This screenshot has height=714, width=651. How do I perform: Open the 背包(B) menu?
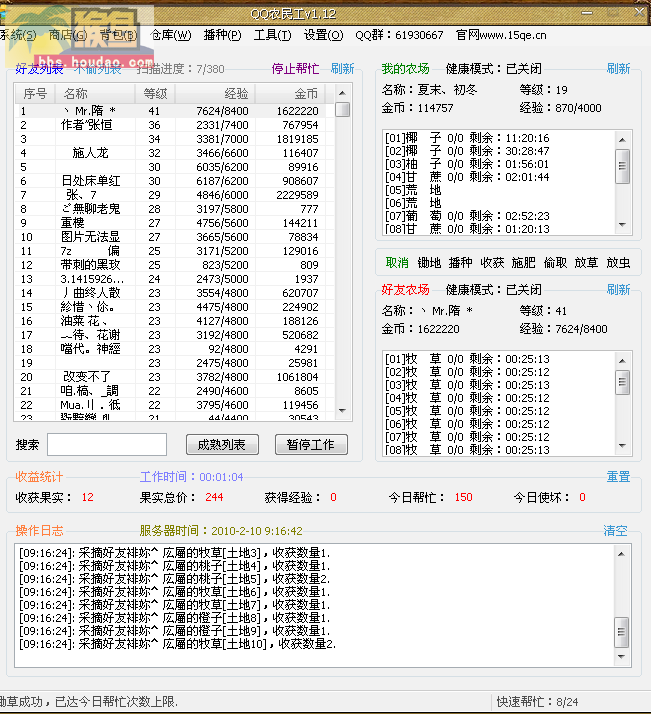tap(118, 35)
